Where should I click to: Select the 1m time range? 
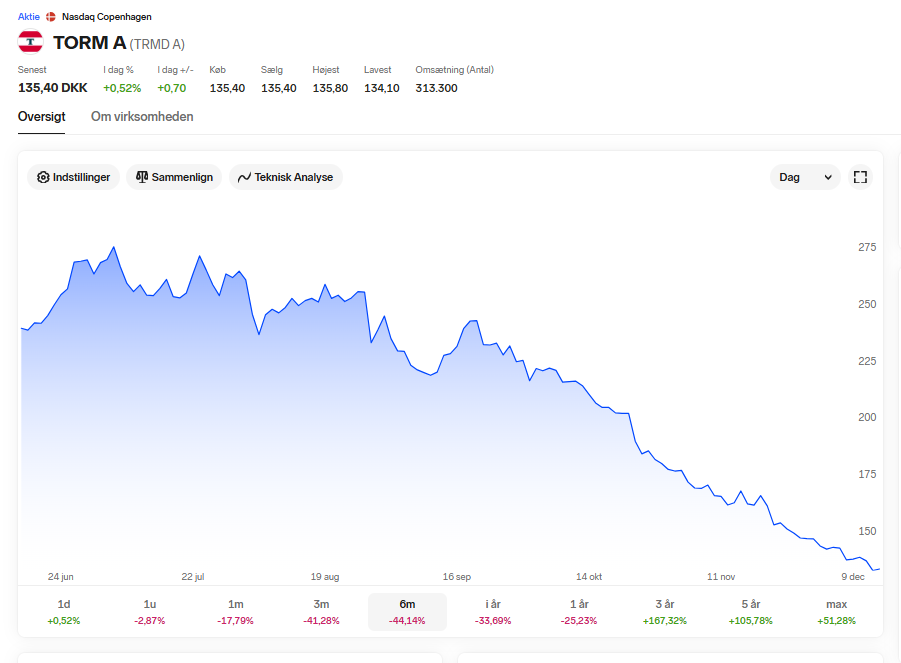236,612
